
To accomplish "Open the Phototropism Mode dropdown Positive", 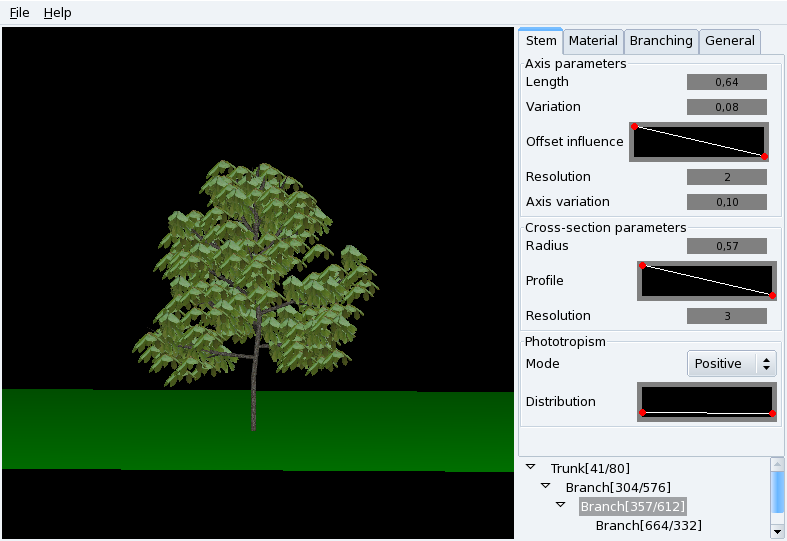I will pos(731,363).
